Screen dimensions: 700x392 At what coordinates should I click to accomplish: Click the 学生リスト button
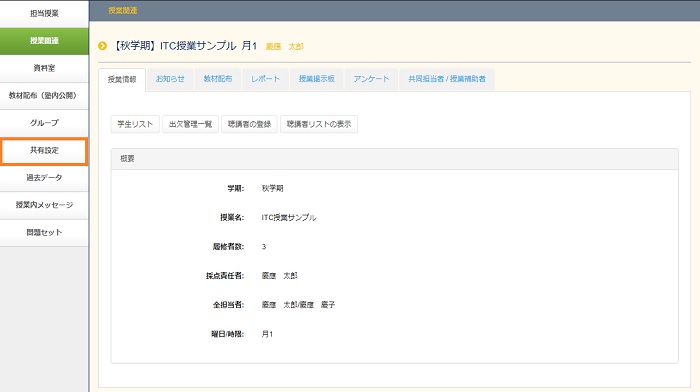135,124
